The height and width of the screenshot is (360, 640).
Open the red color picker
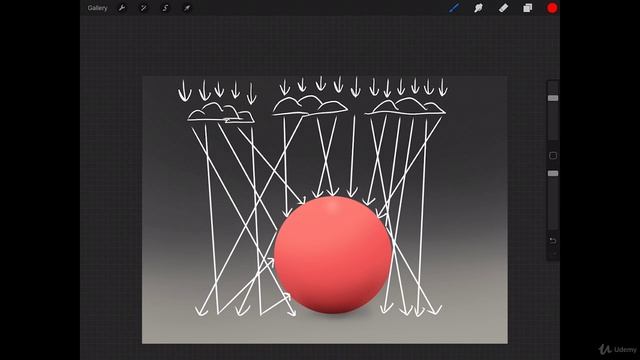(x=552, y=8)
